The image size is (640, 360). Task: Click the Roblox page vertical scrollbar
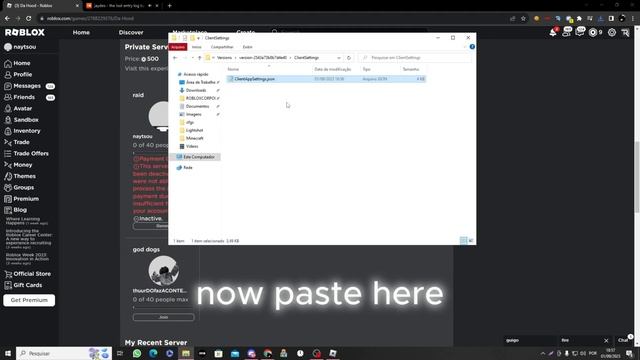(637, 176)
